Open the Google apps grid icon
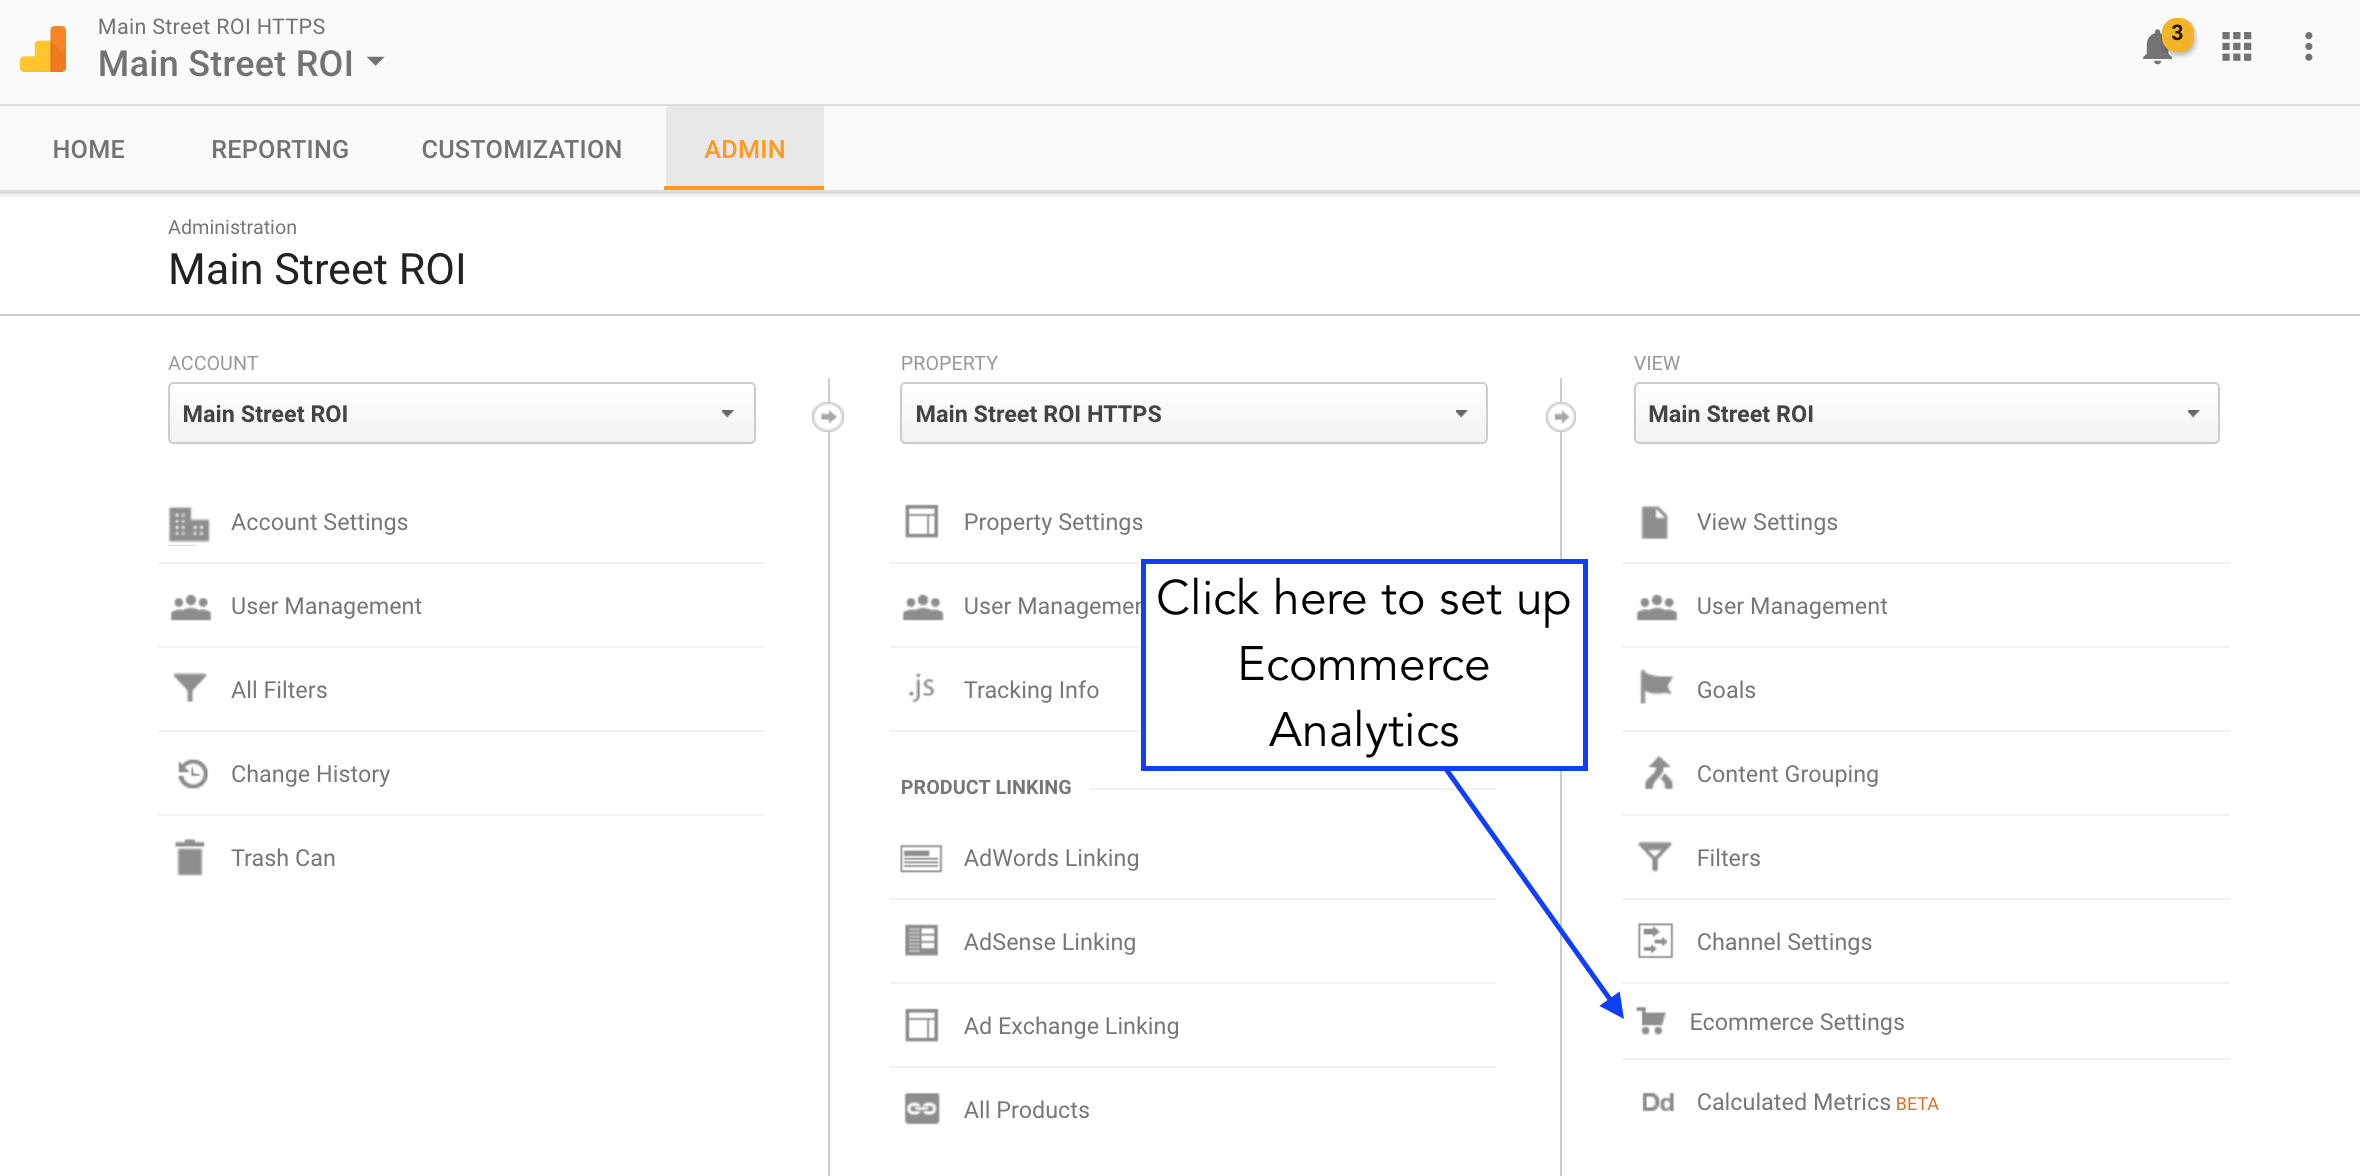 click(x=2236, y=47)
